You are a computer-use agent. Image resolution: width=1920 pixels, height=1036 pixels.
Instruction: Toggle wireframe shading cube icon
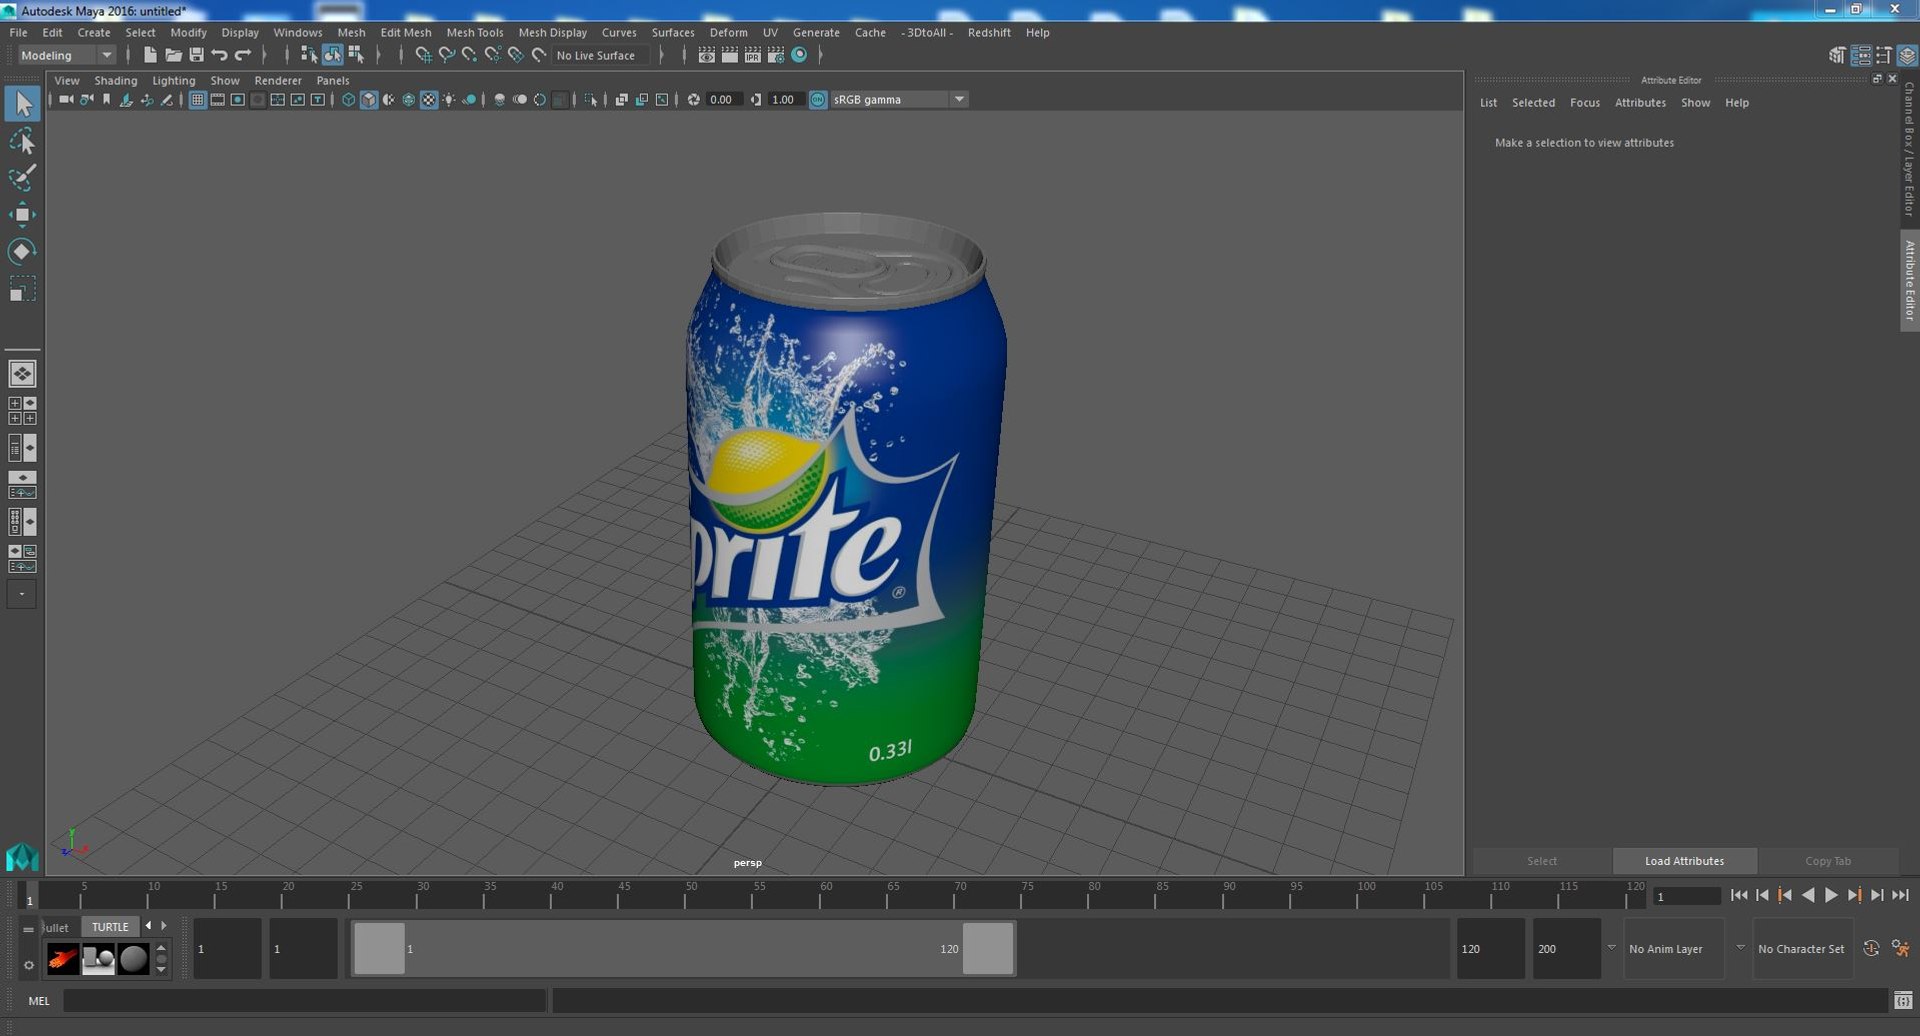click(348, 99)
